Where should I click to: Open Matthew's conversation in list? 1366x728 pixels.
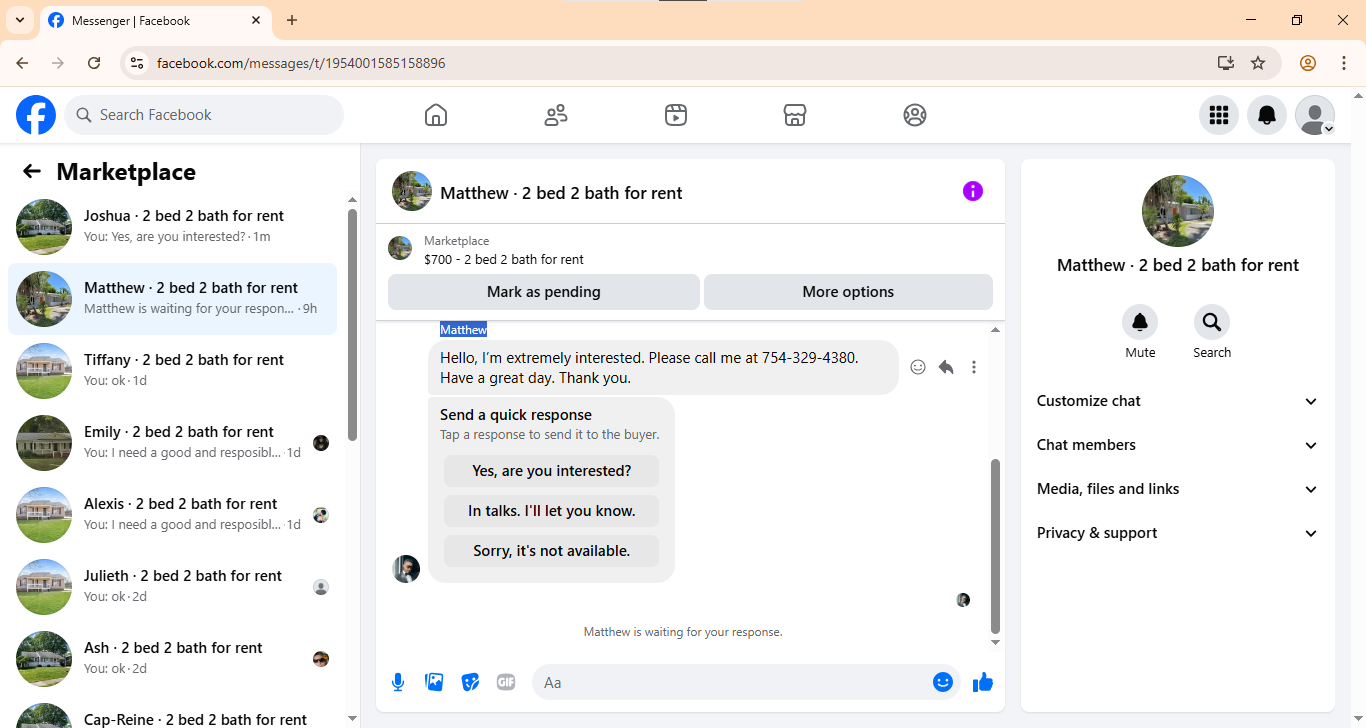pyautogui.click(x=172, y=299)
